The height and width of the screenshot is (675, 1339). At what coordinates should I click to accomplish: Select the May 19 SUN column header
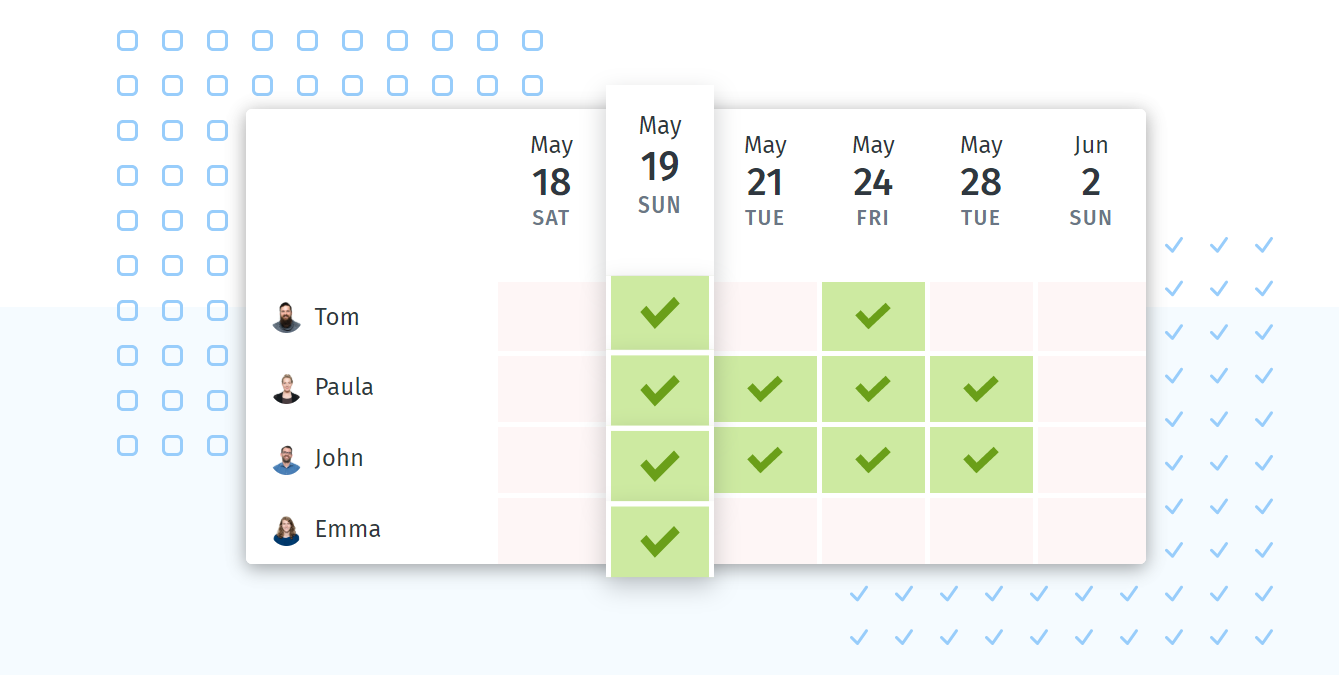pos(660,166)
